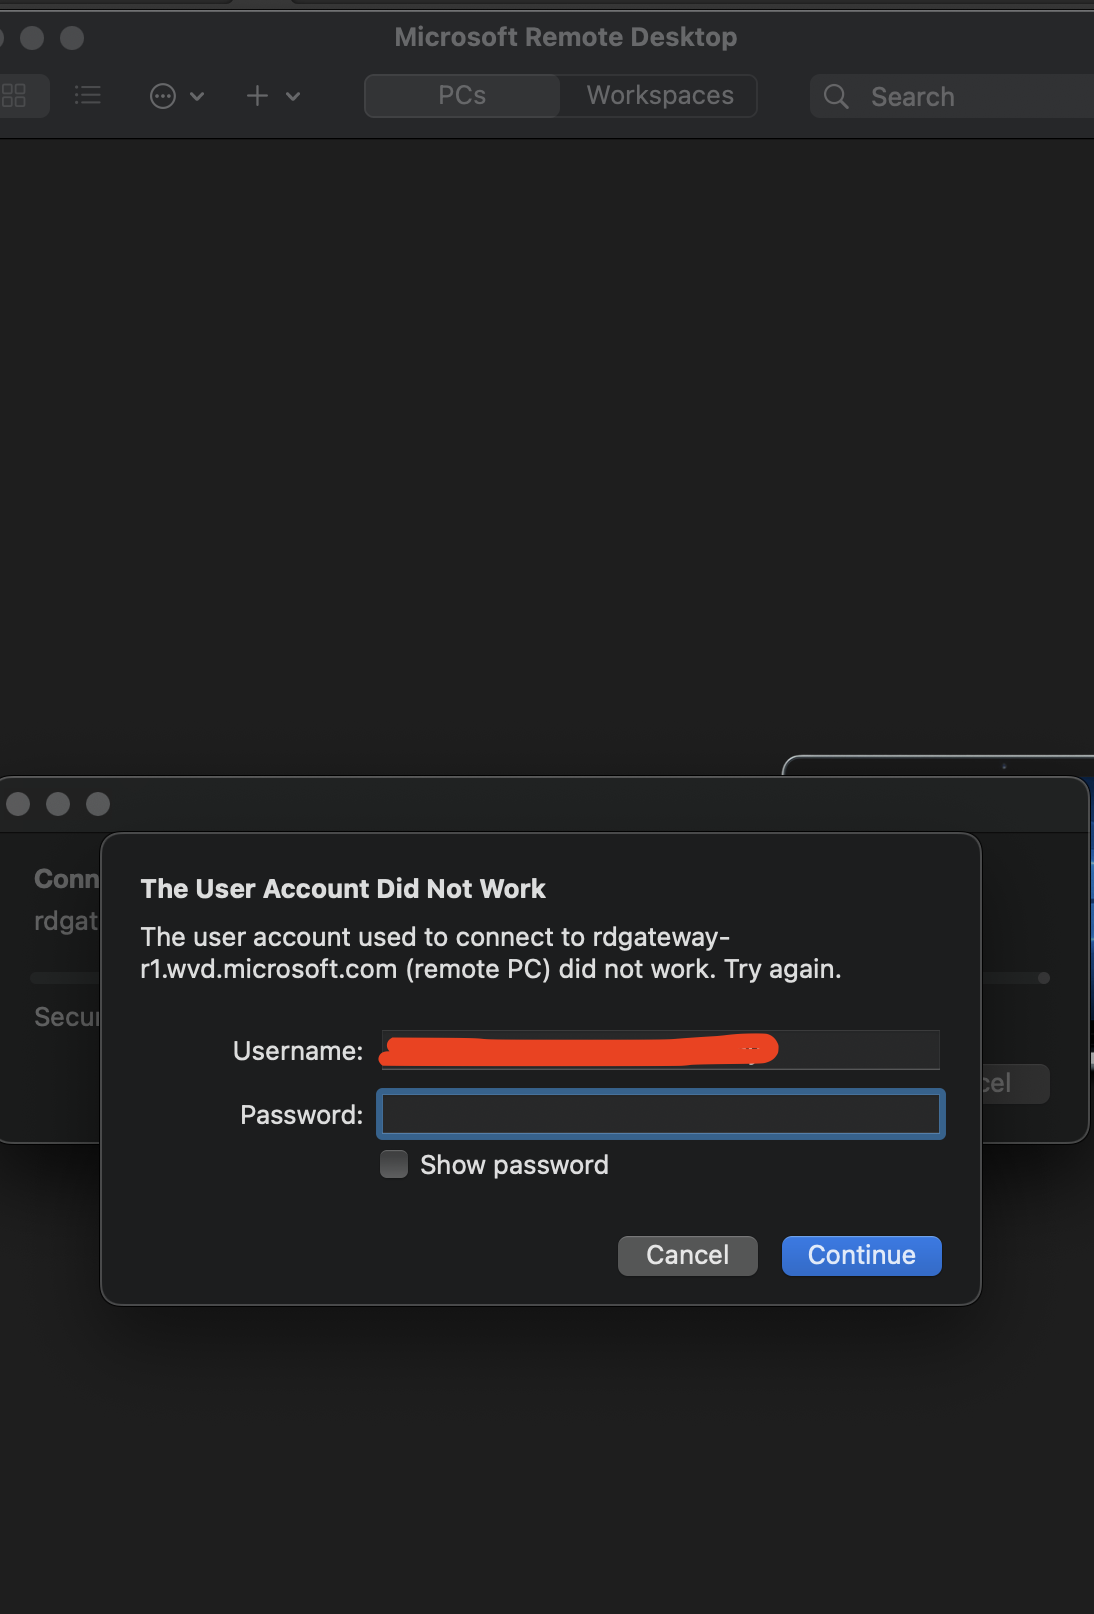Screen dimensions: 1094x1614
Task: Click main window yellow minimize button
Action: point(32,38)
